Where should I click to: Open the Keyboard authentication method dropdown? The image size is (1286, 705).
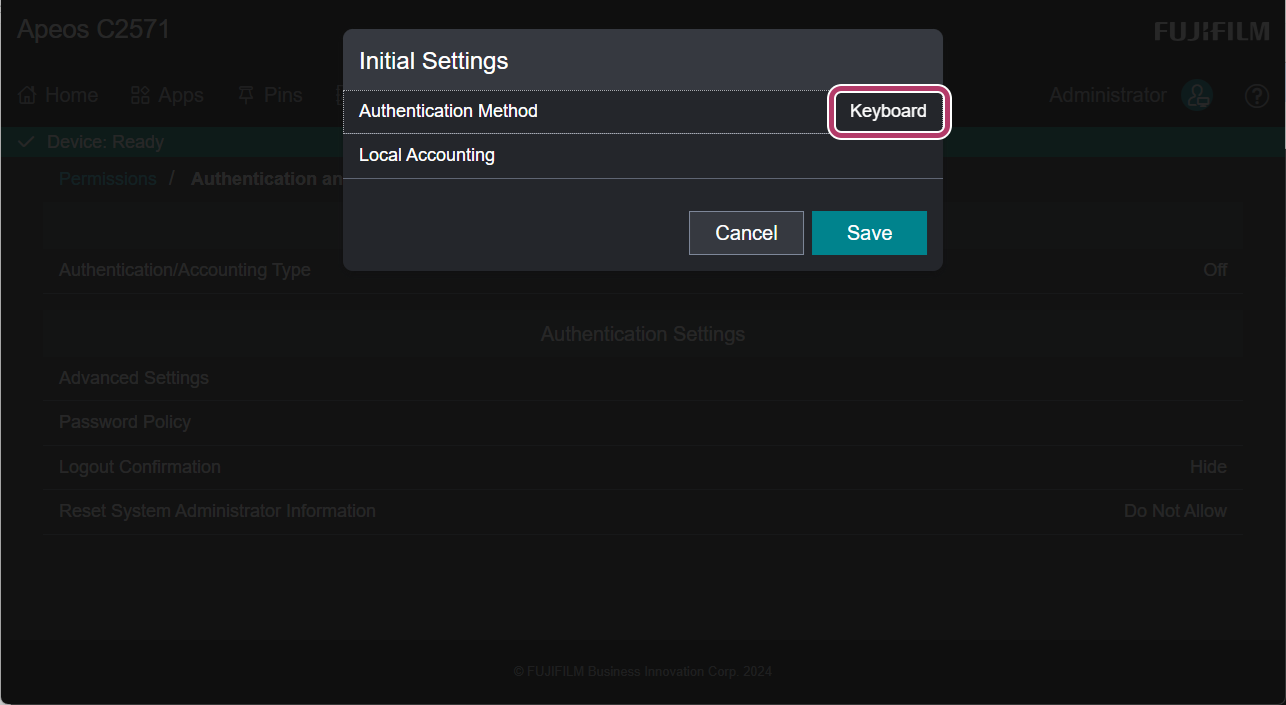tap(888, 111)
